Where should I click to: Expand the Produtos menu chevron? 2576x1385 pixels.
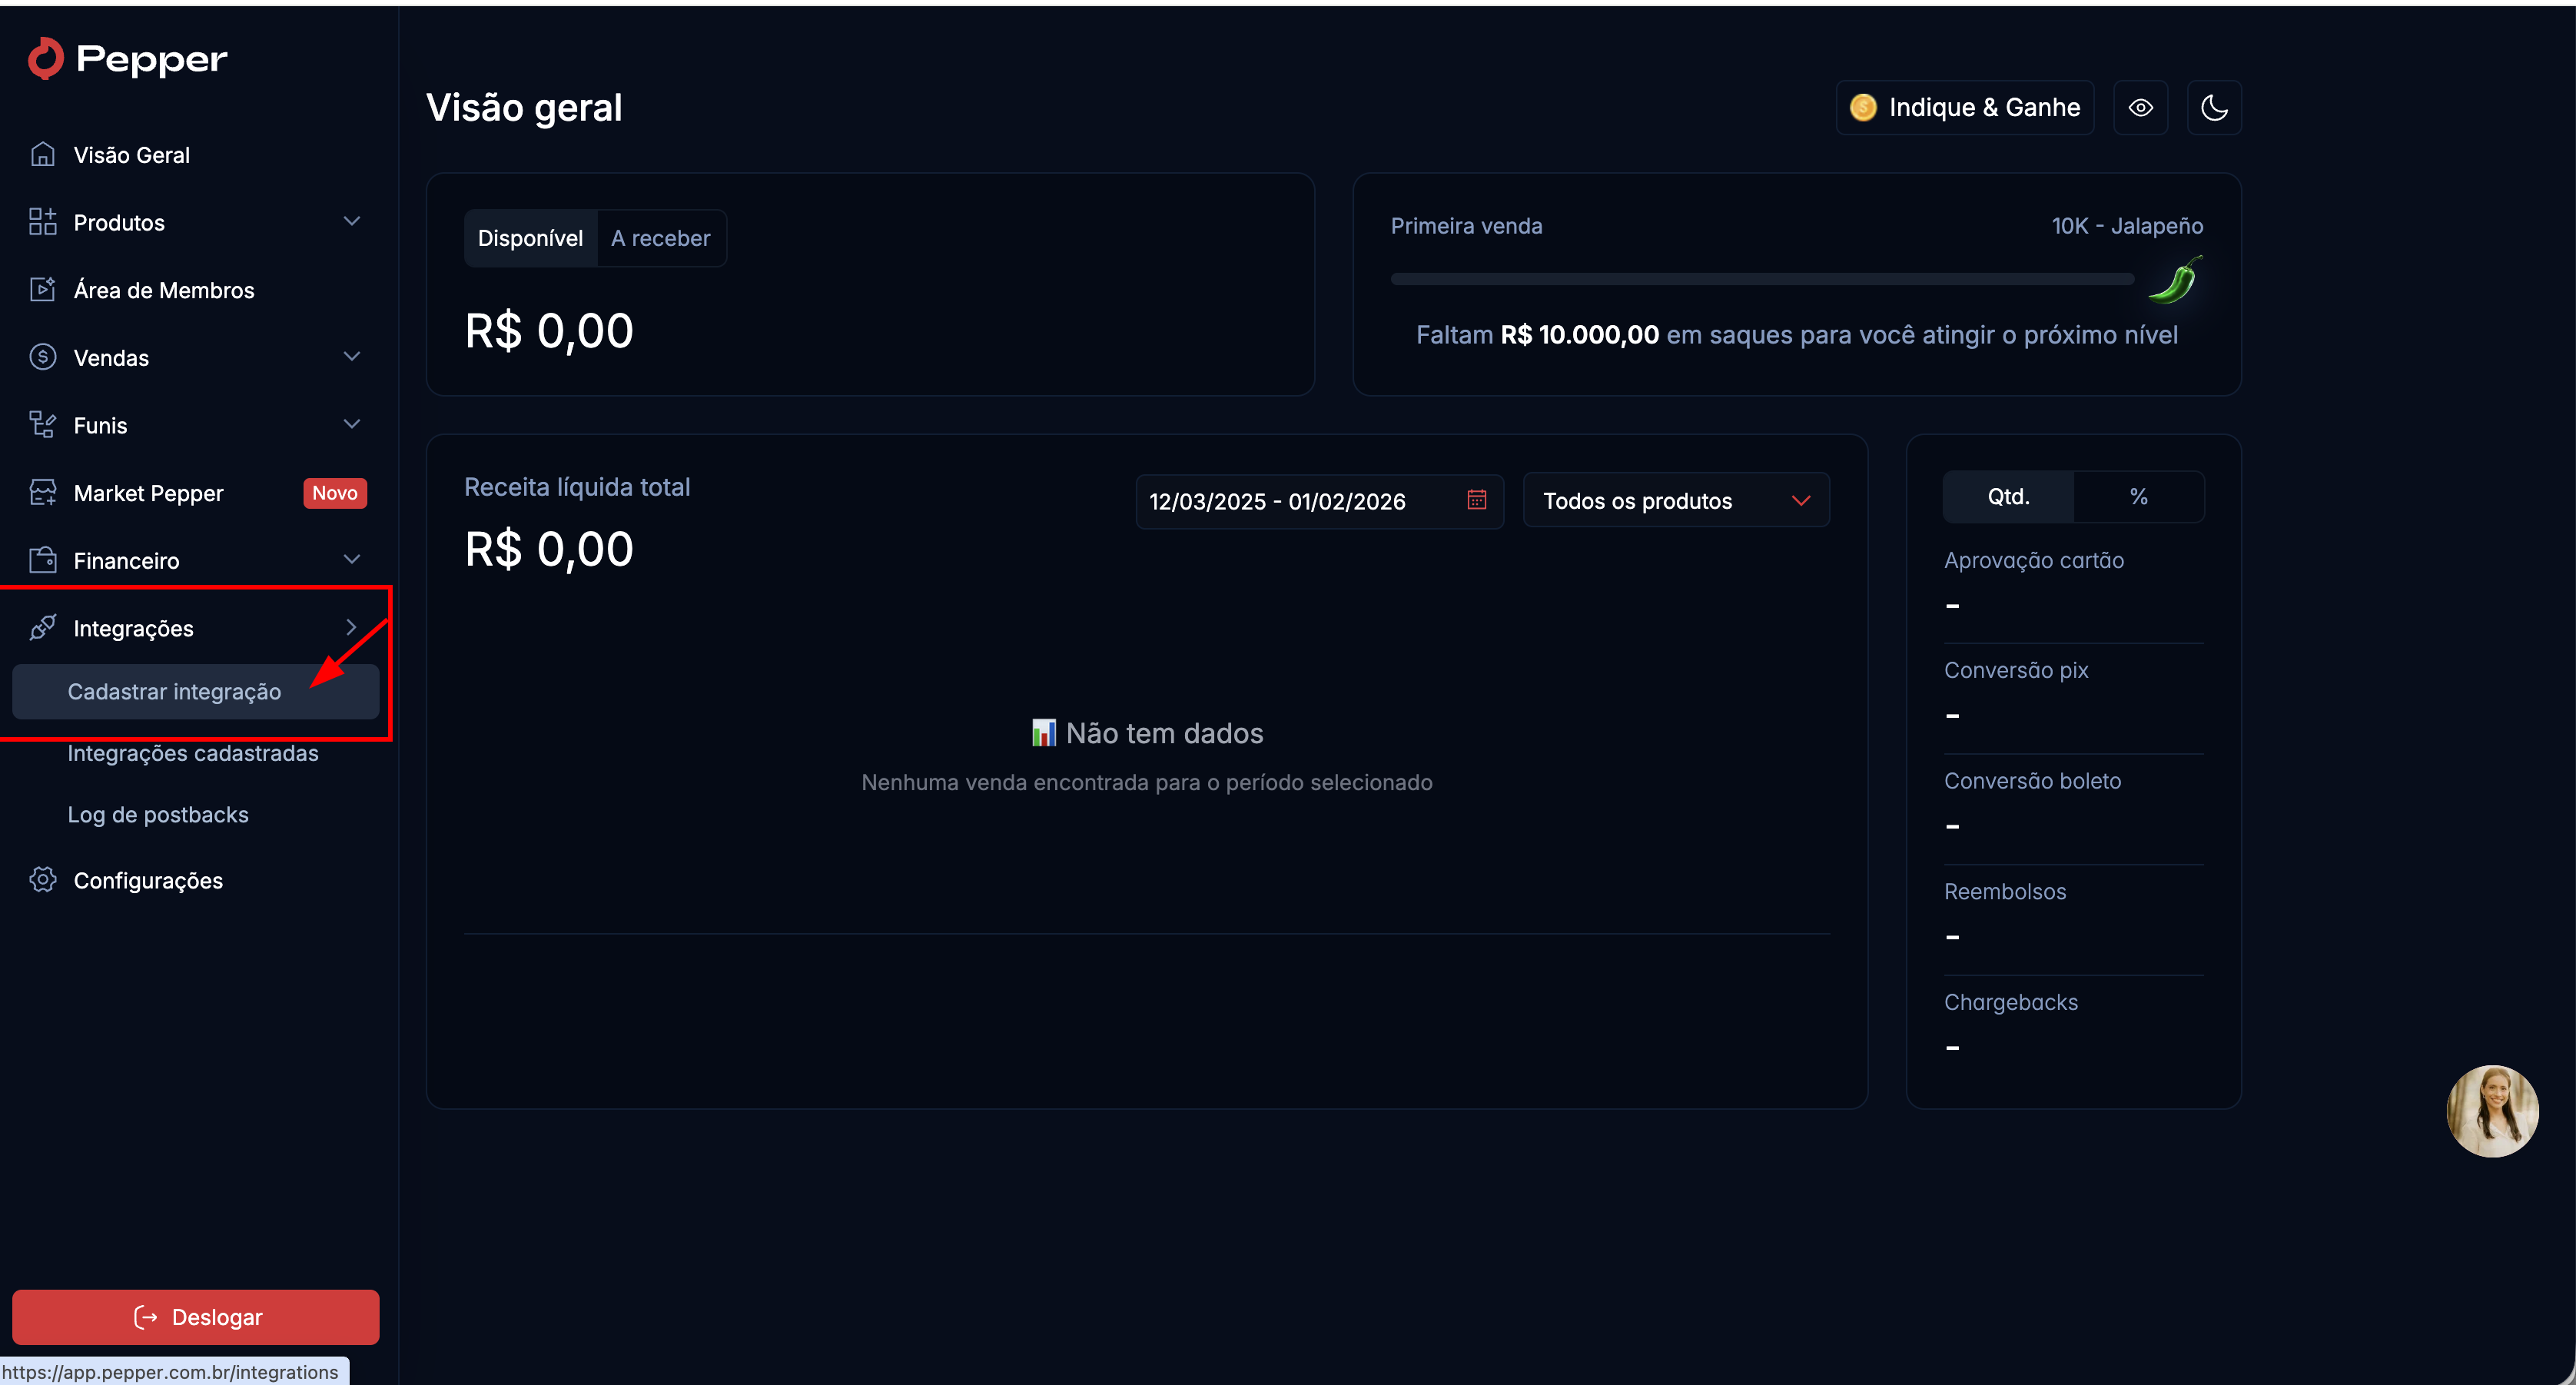351,222
